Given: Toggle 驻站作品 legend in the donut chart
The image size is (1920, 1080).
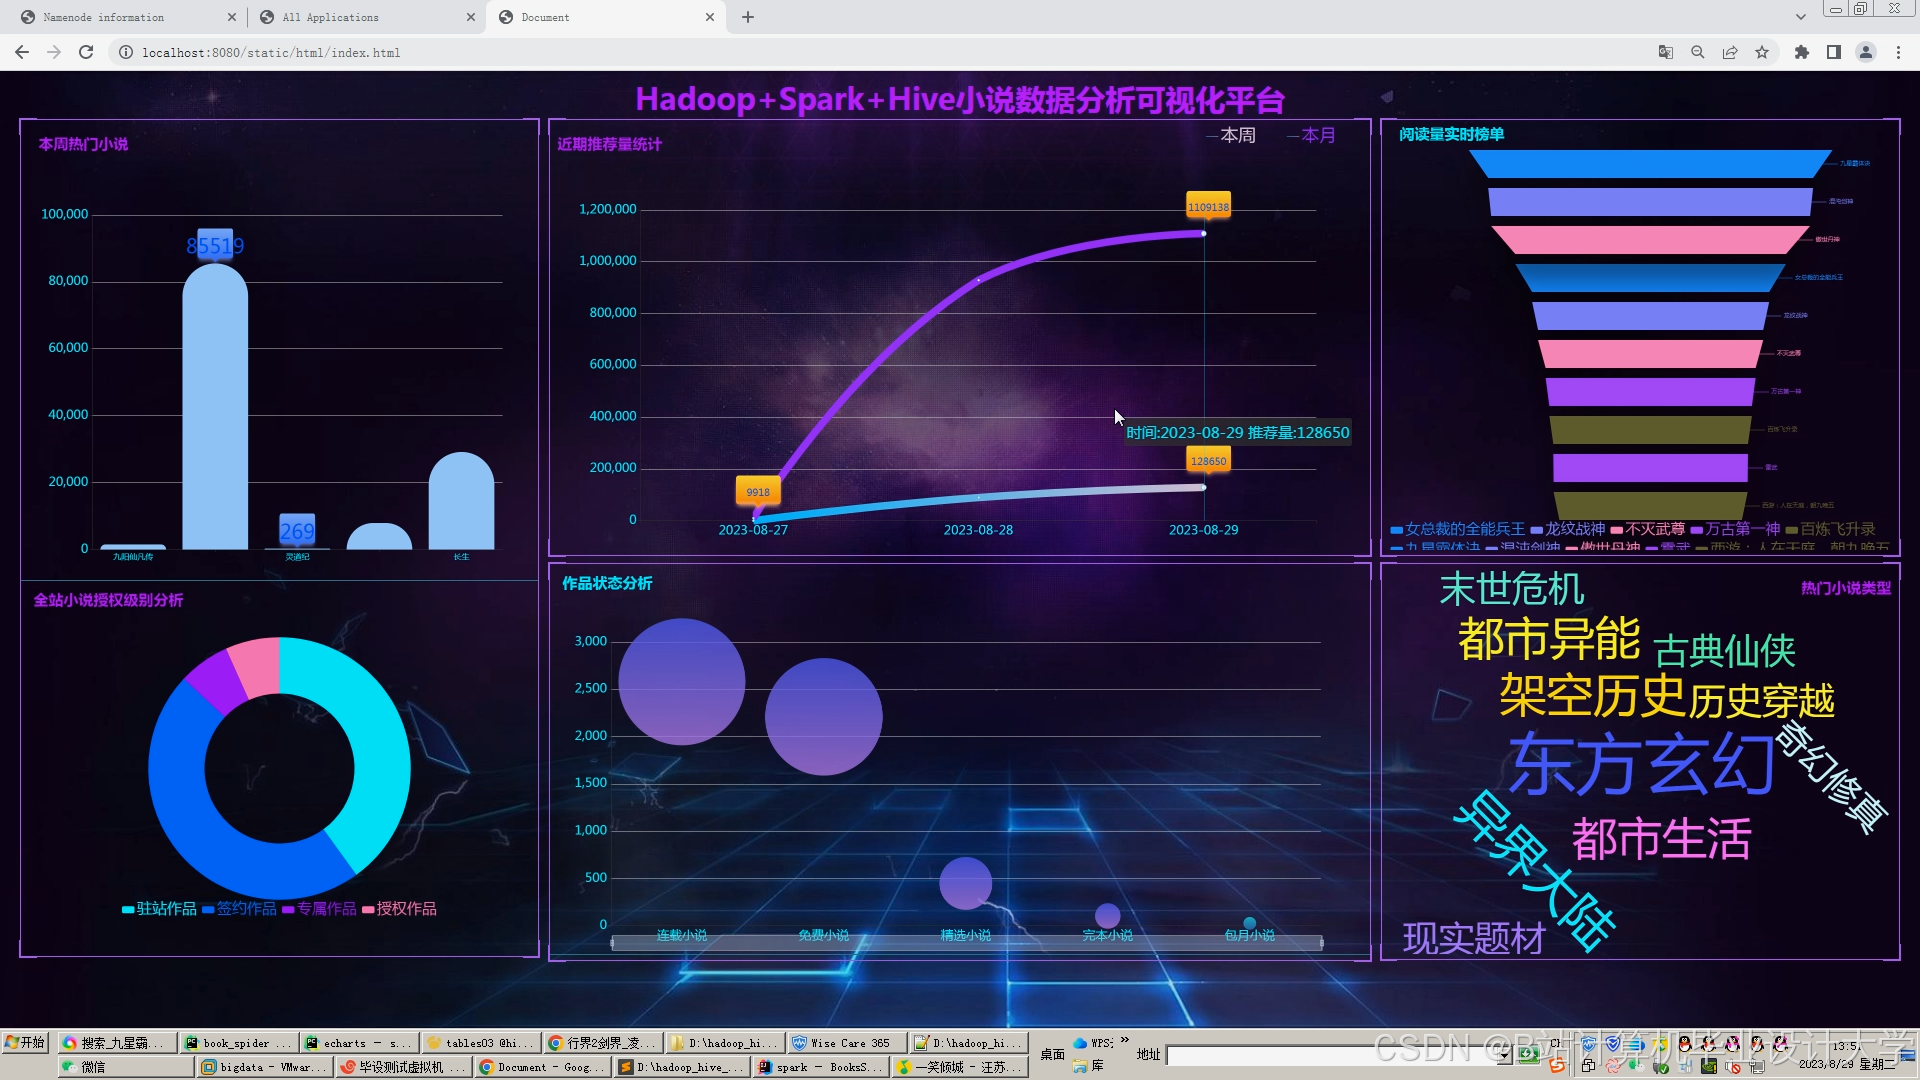Looking at the screenshot, I should [159, 909].
